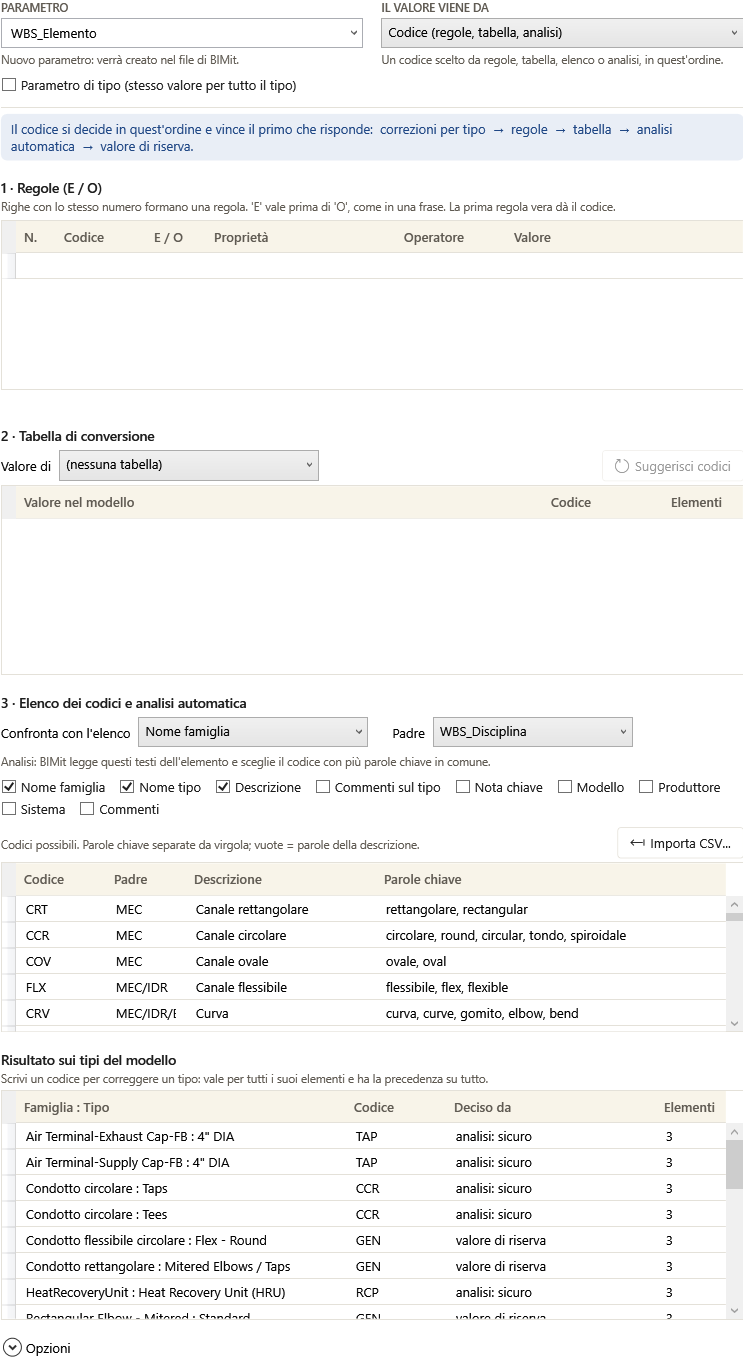Enable the 'Produttore' checkbox

(x=646, y=787)
